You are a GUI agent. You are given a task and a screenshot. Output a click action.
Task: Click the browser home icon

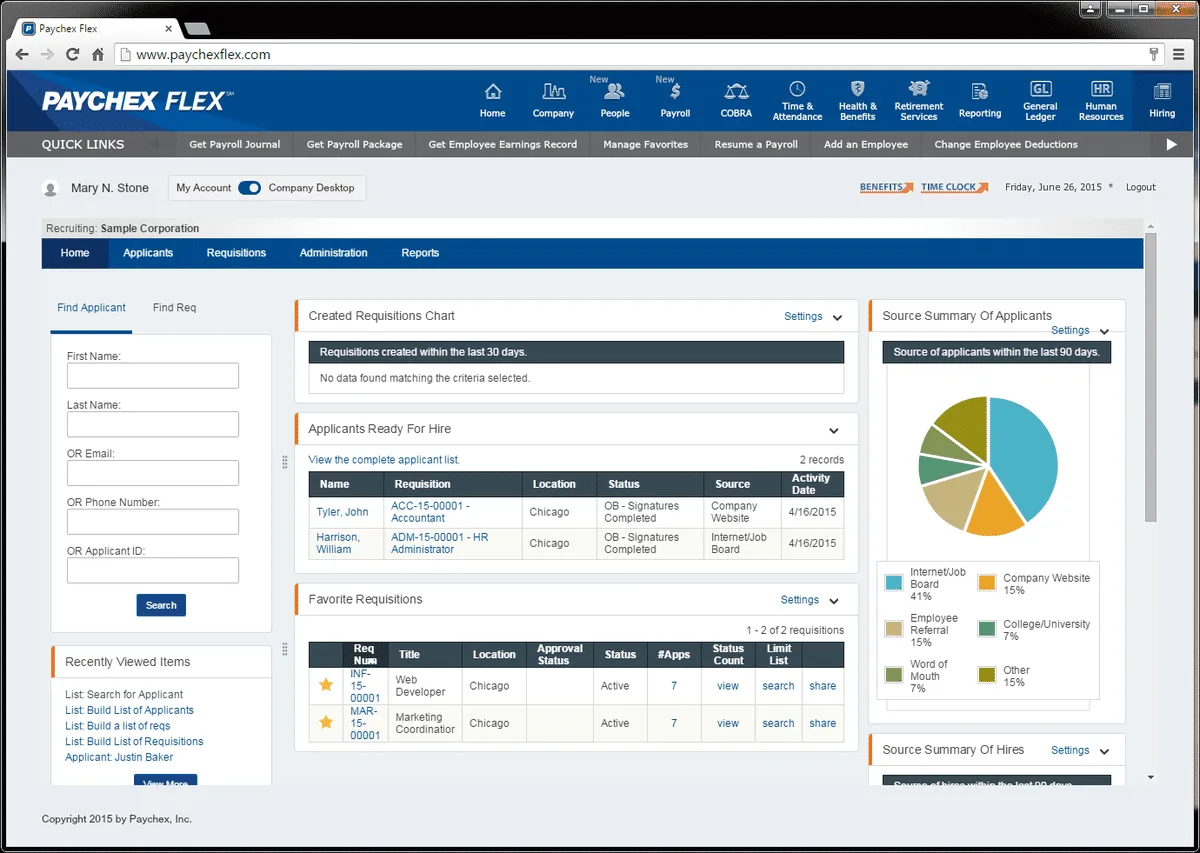pyautogui.click(x=98, y=54)
